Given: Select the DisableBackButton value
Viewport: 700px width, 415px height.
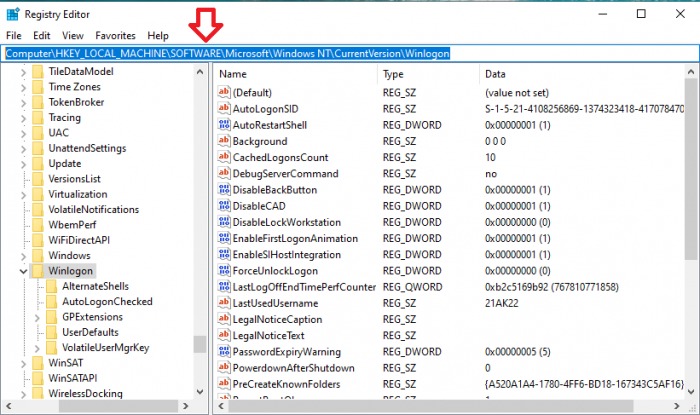Looking at the screenshot, I should 275,190.
